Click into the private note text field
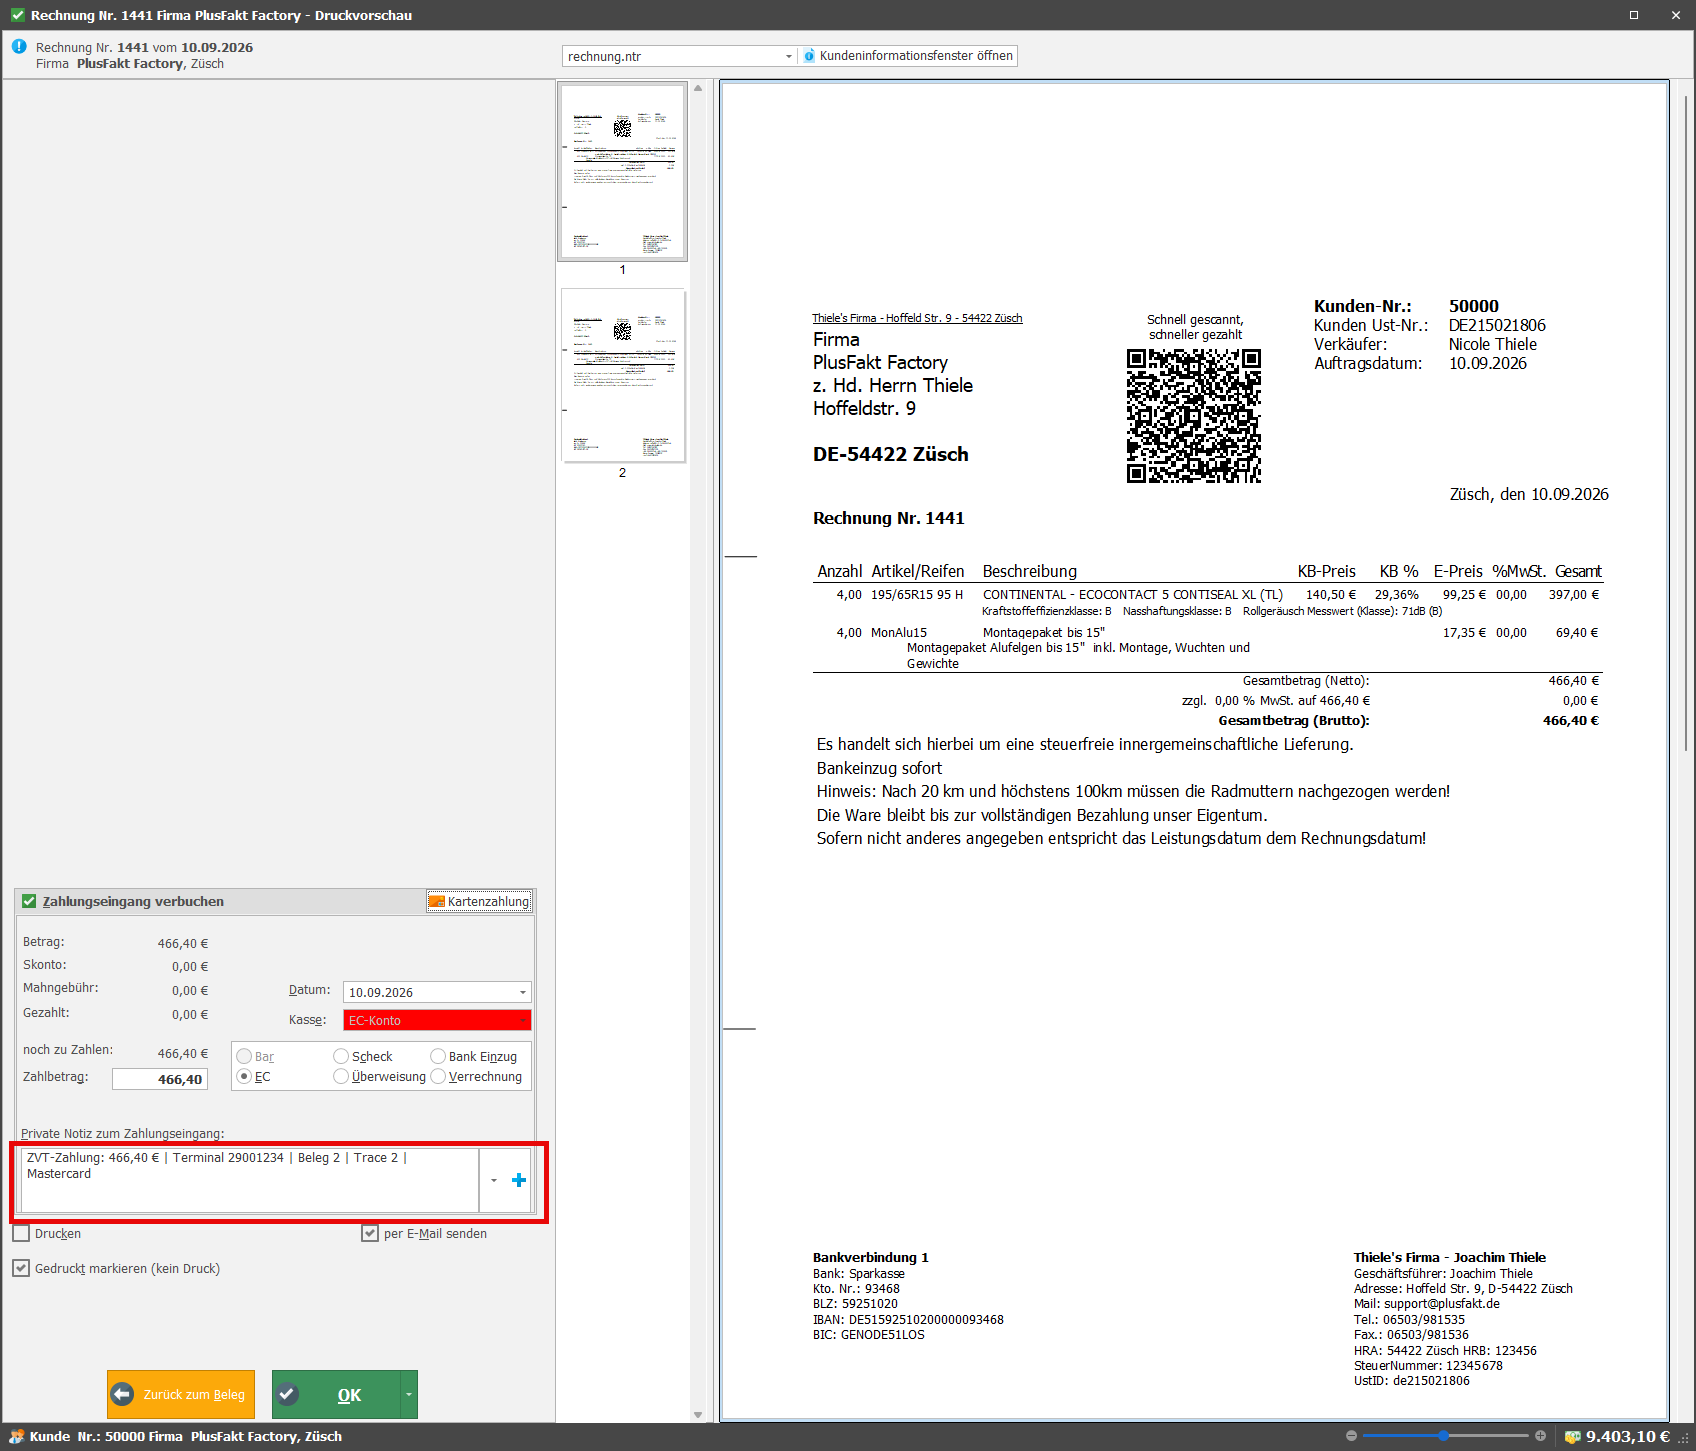 point(250,1180)
